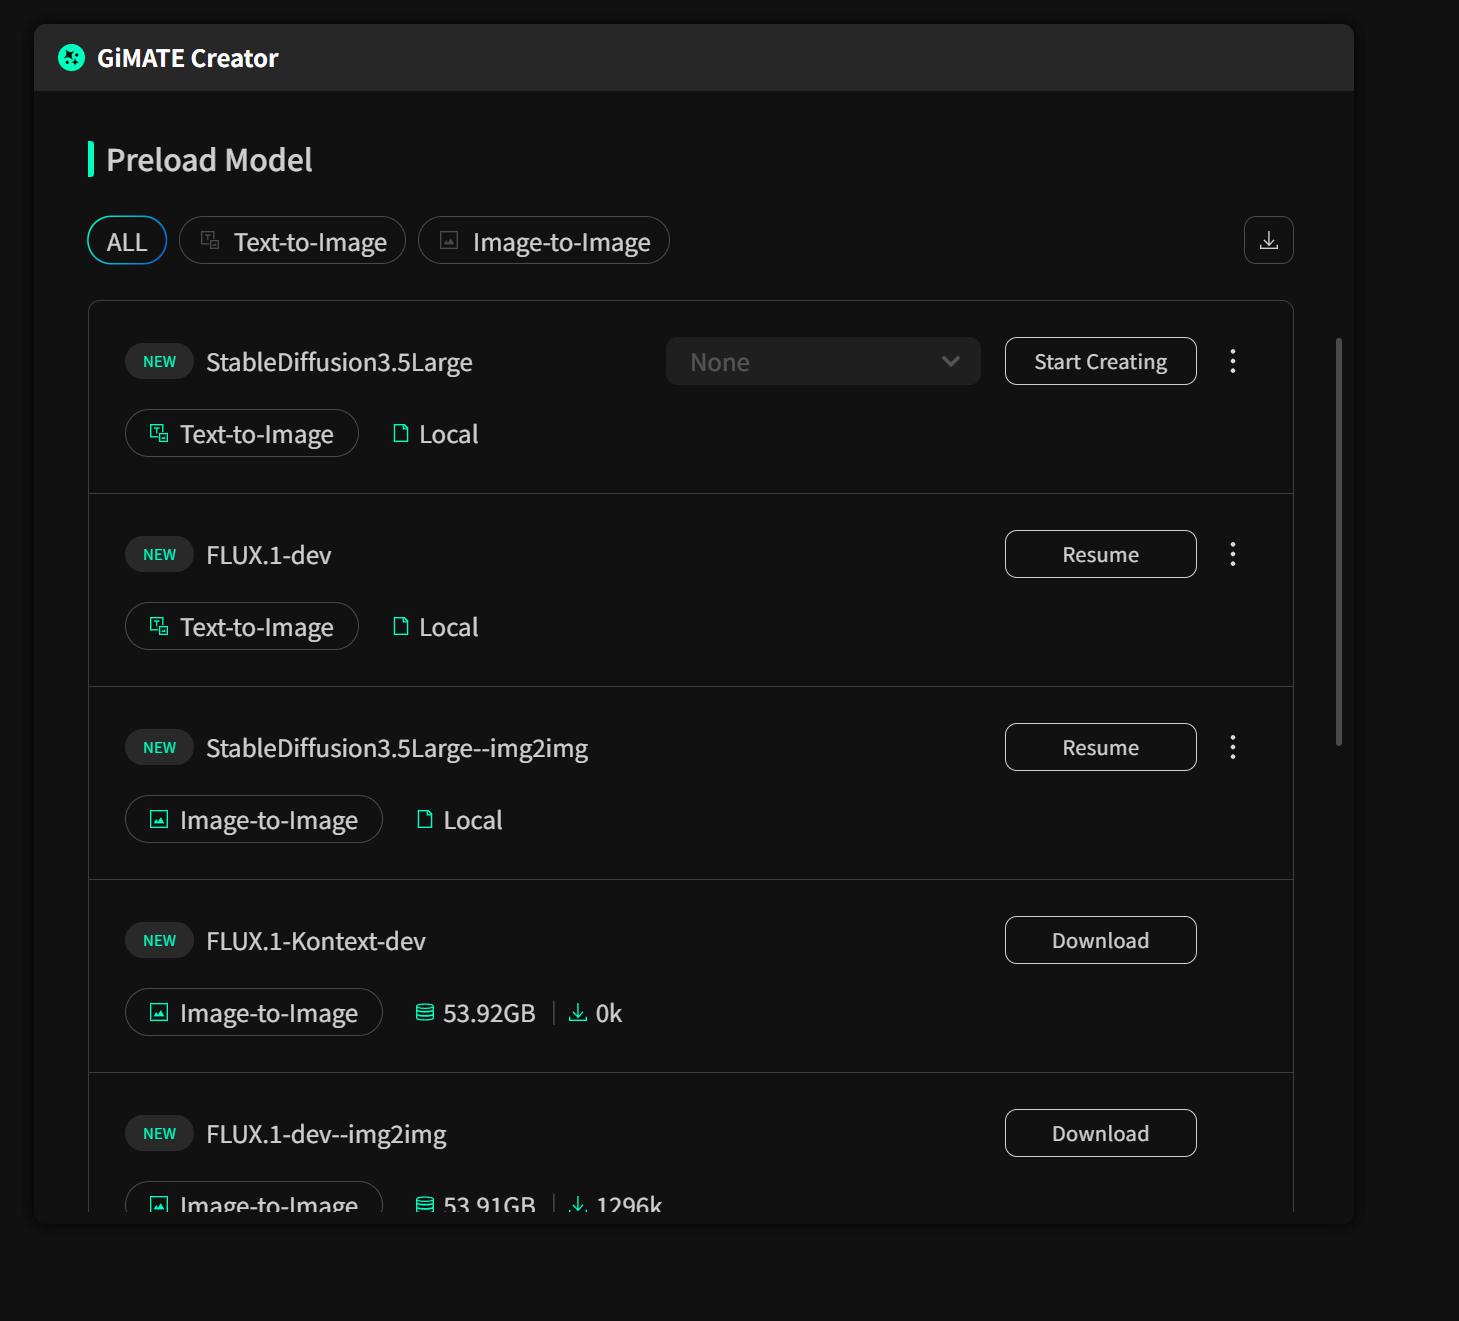Resume the StableDiffusion3.5Large--img2img model
The height and width of the screenshot is (1321, 1459).
(x=1100, y=747)
